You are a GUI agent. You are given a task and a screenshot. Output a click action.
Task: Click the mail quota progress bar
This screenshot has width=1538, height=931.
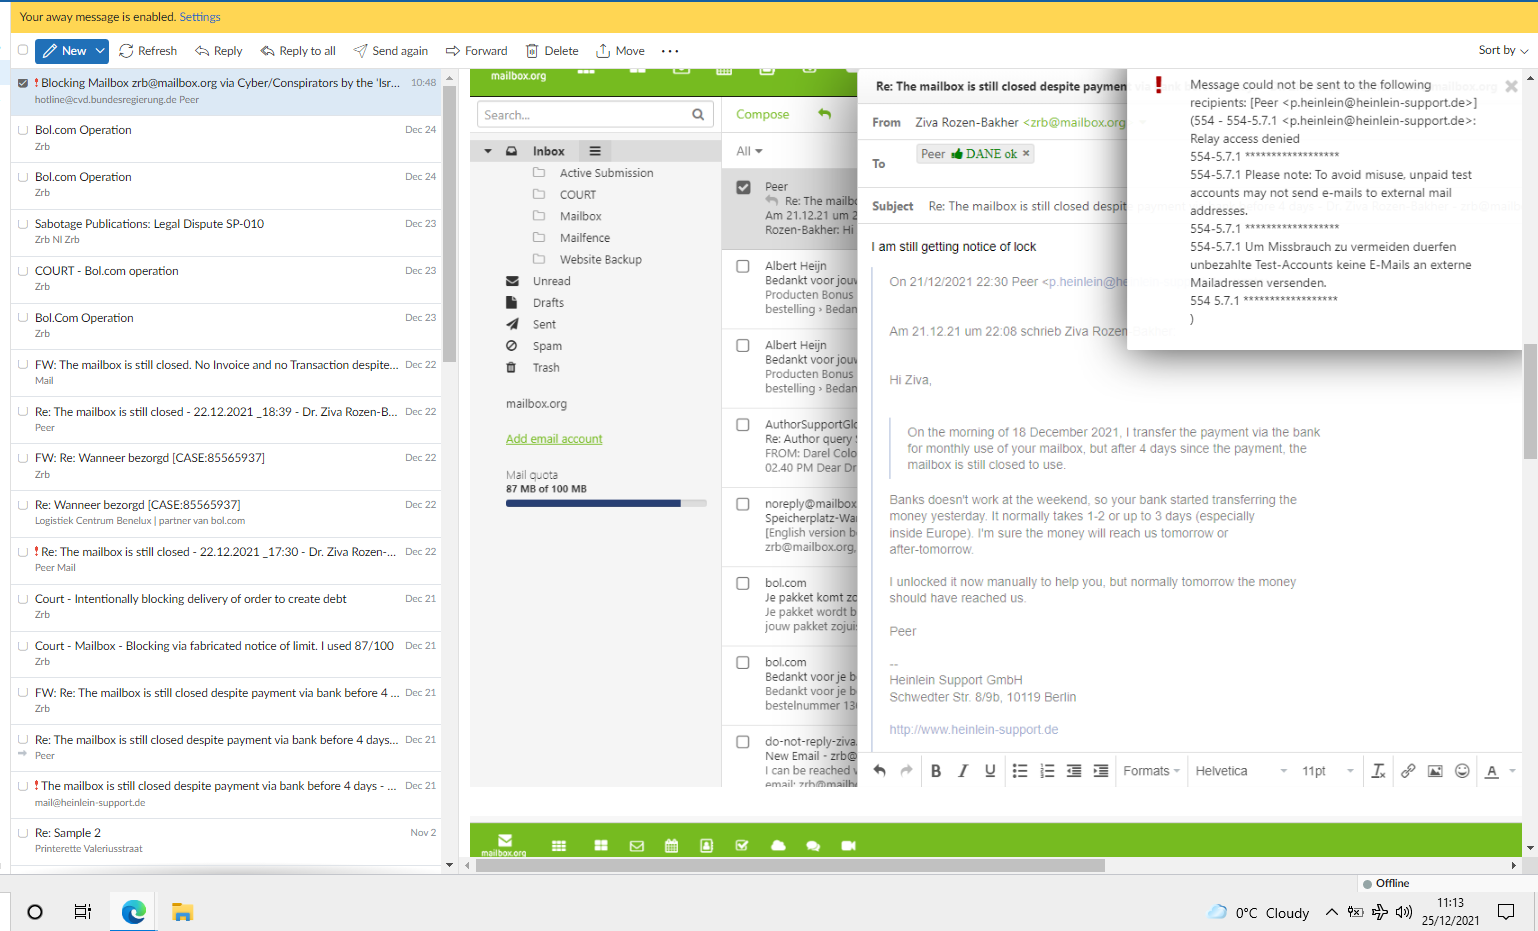[x=606, y=503]
